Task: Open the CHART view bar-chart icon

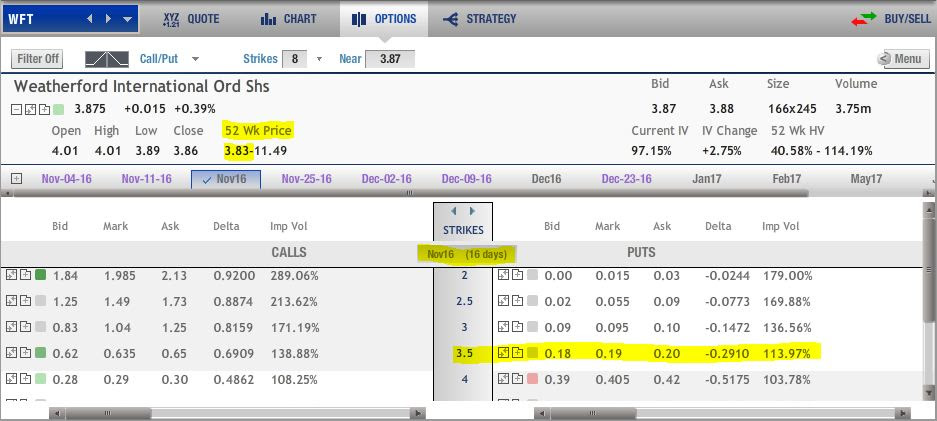Action: tap(268, 19)
